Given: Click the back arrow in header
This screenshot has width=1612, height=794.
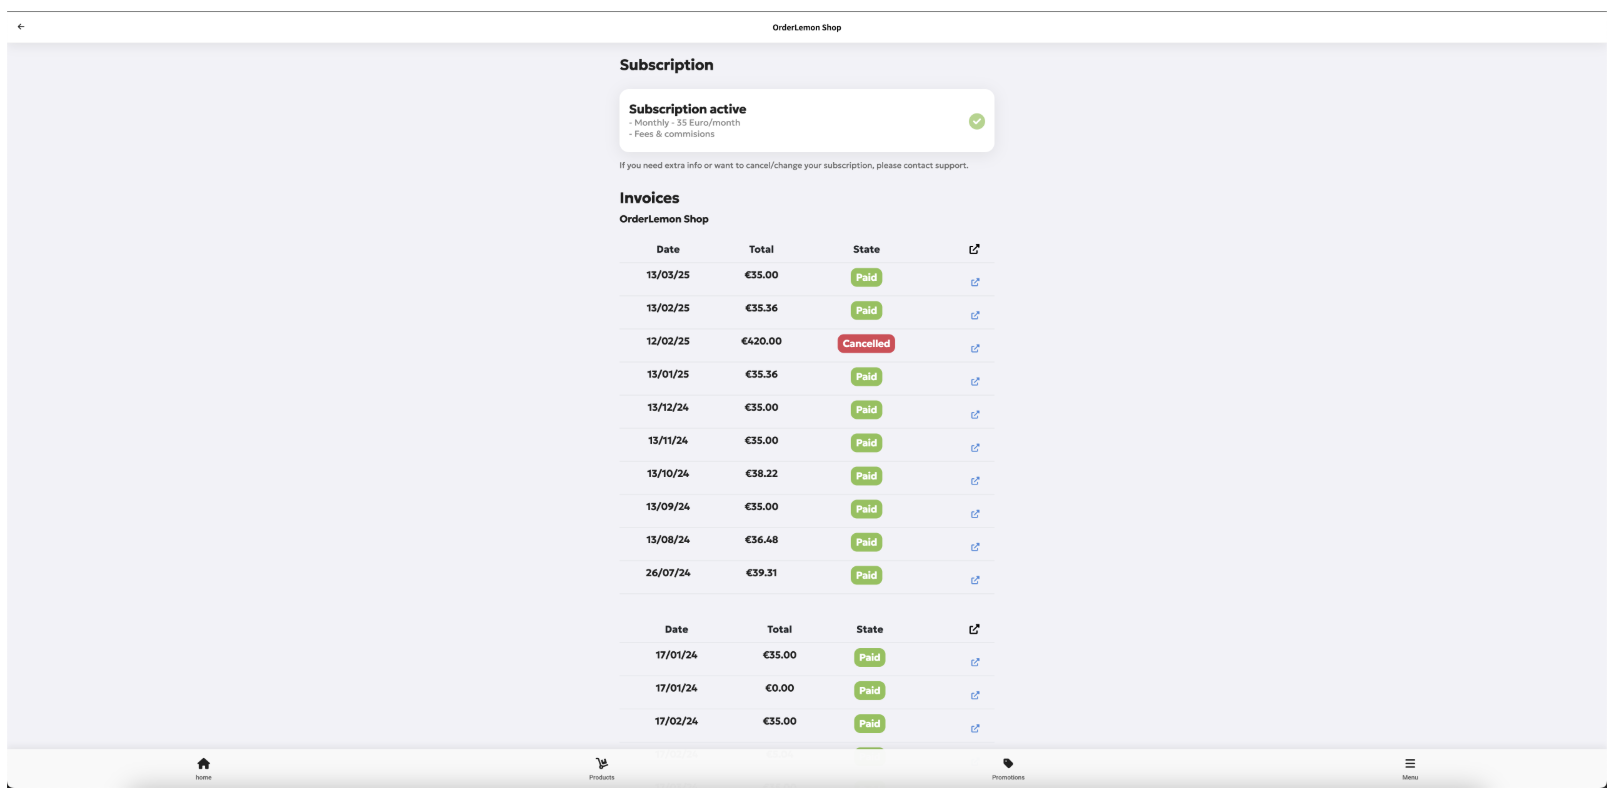Looking at the screenshot, I should click(x=21, y=27).
